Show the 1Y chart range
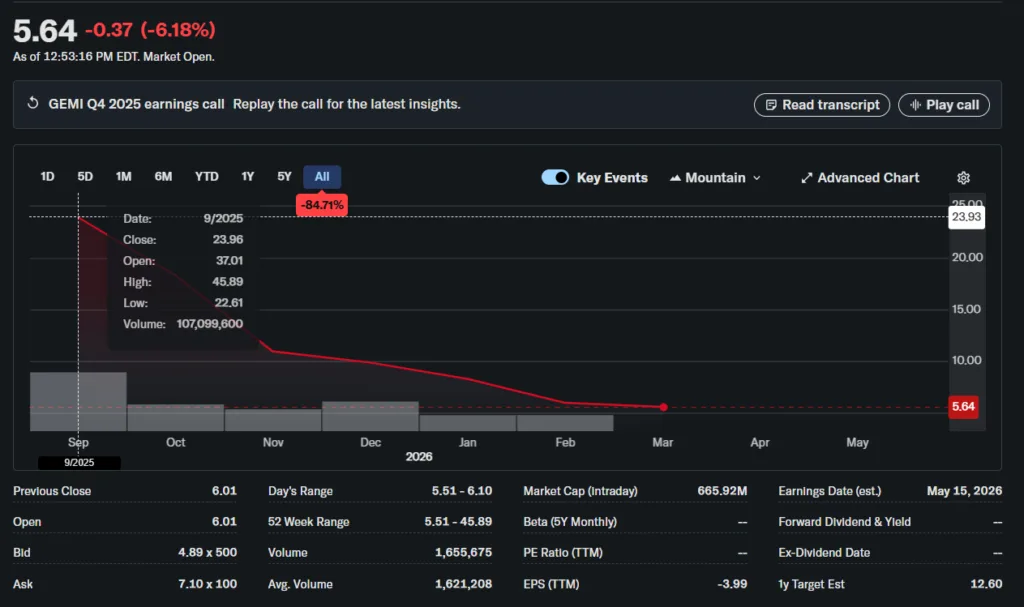The height and width of the screenshot is (607, 1024). coord(247,177)
